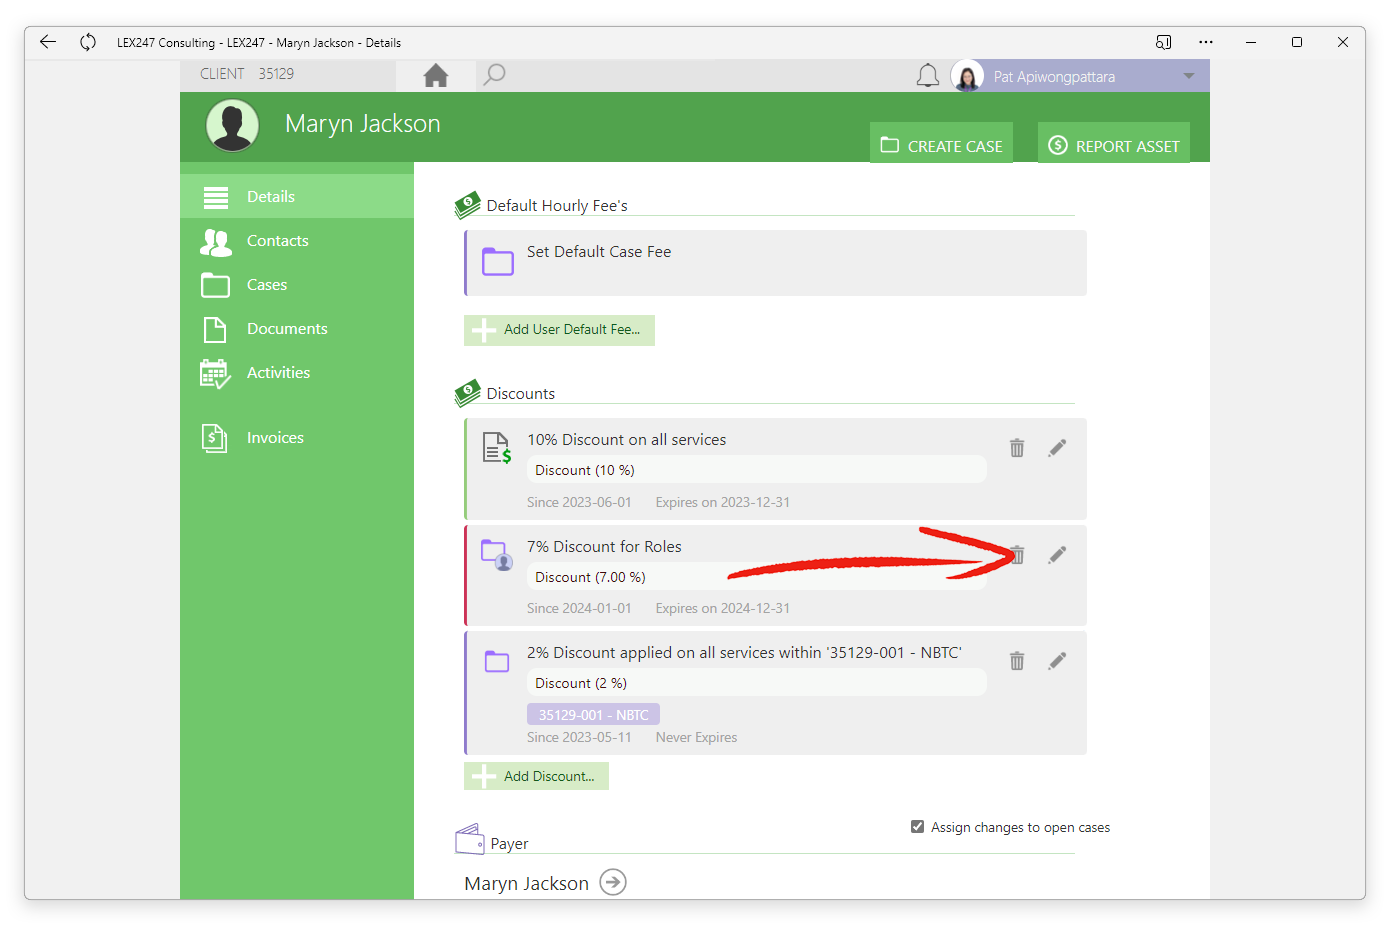
Task: Delete the 2% NBTC discount
Action: (1017, 661)
